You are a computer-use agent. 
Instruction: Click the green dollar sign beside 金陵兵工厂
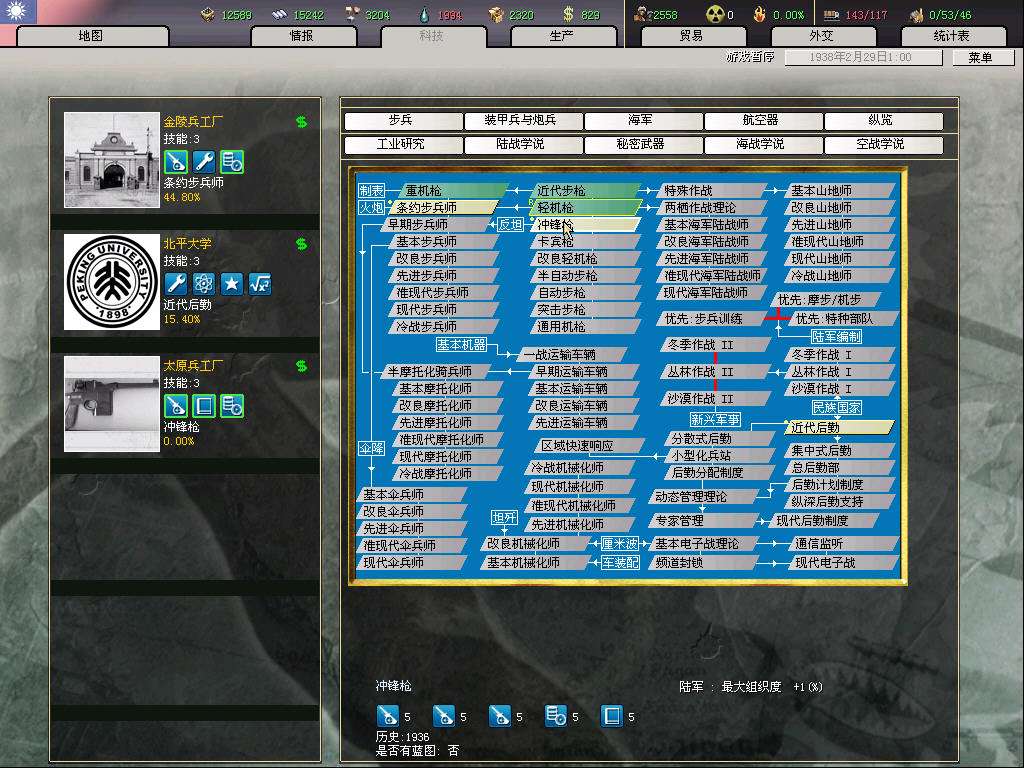(301, 122)
